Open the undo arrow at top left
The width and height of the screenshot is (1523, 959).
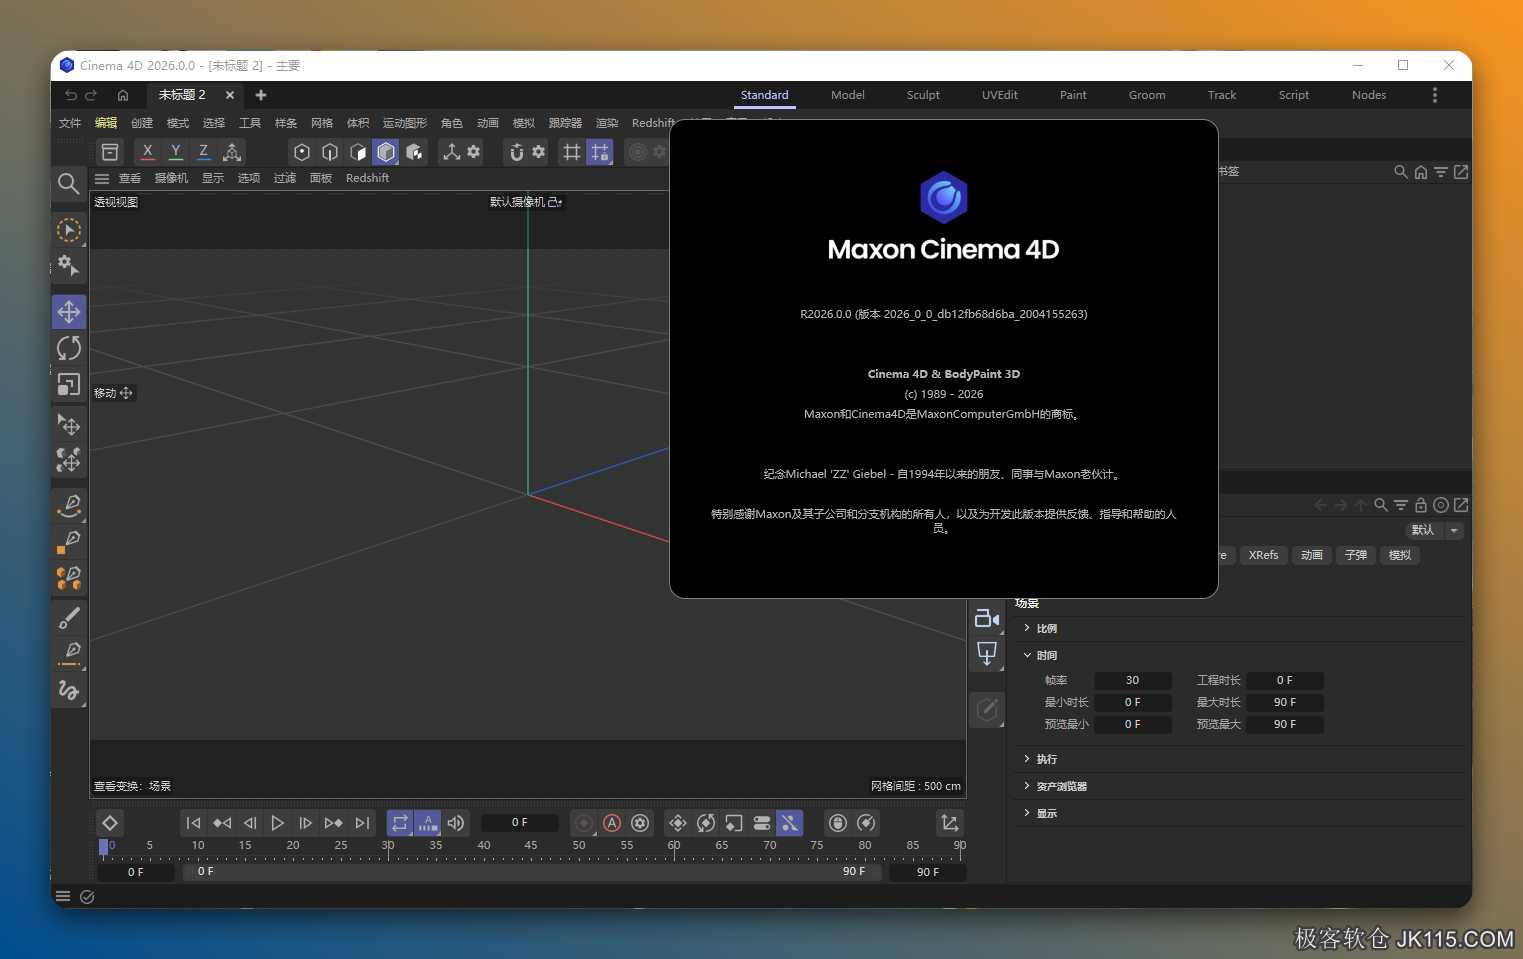pos(71,95)
